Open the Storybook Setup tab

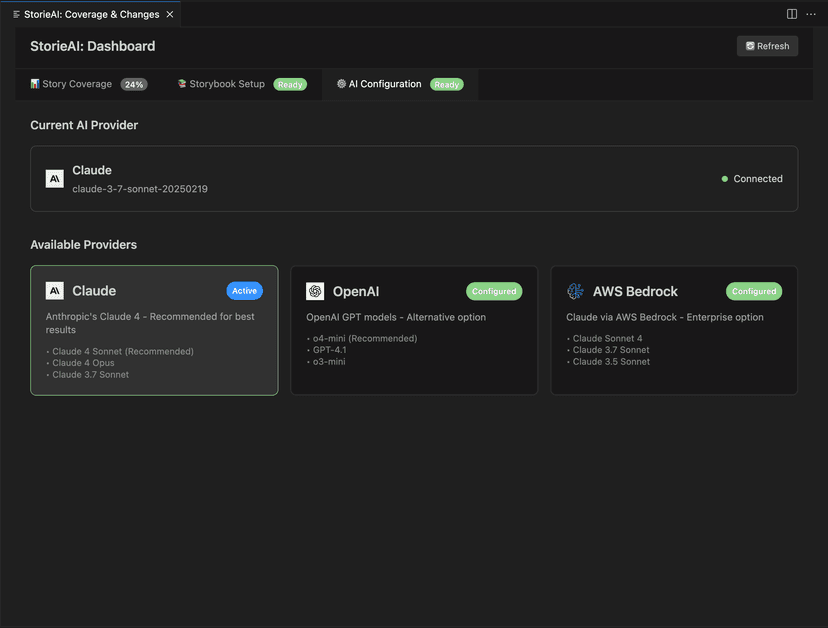point(227,84)
